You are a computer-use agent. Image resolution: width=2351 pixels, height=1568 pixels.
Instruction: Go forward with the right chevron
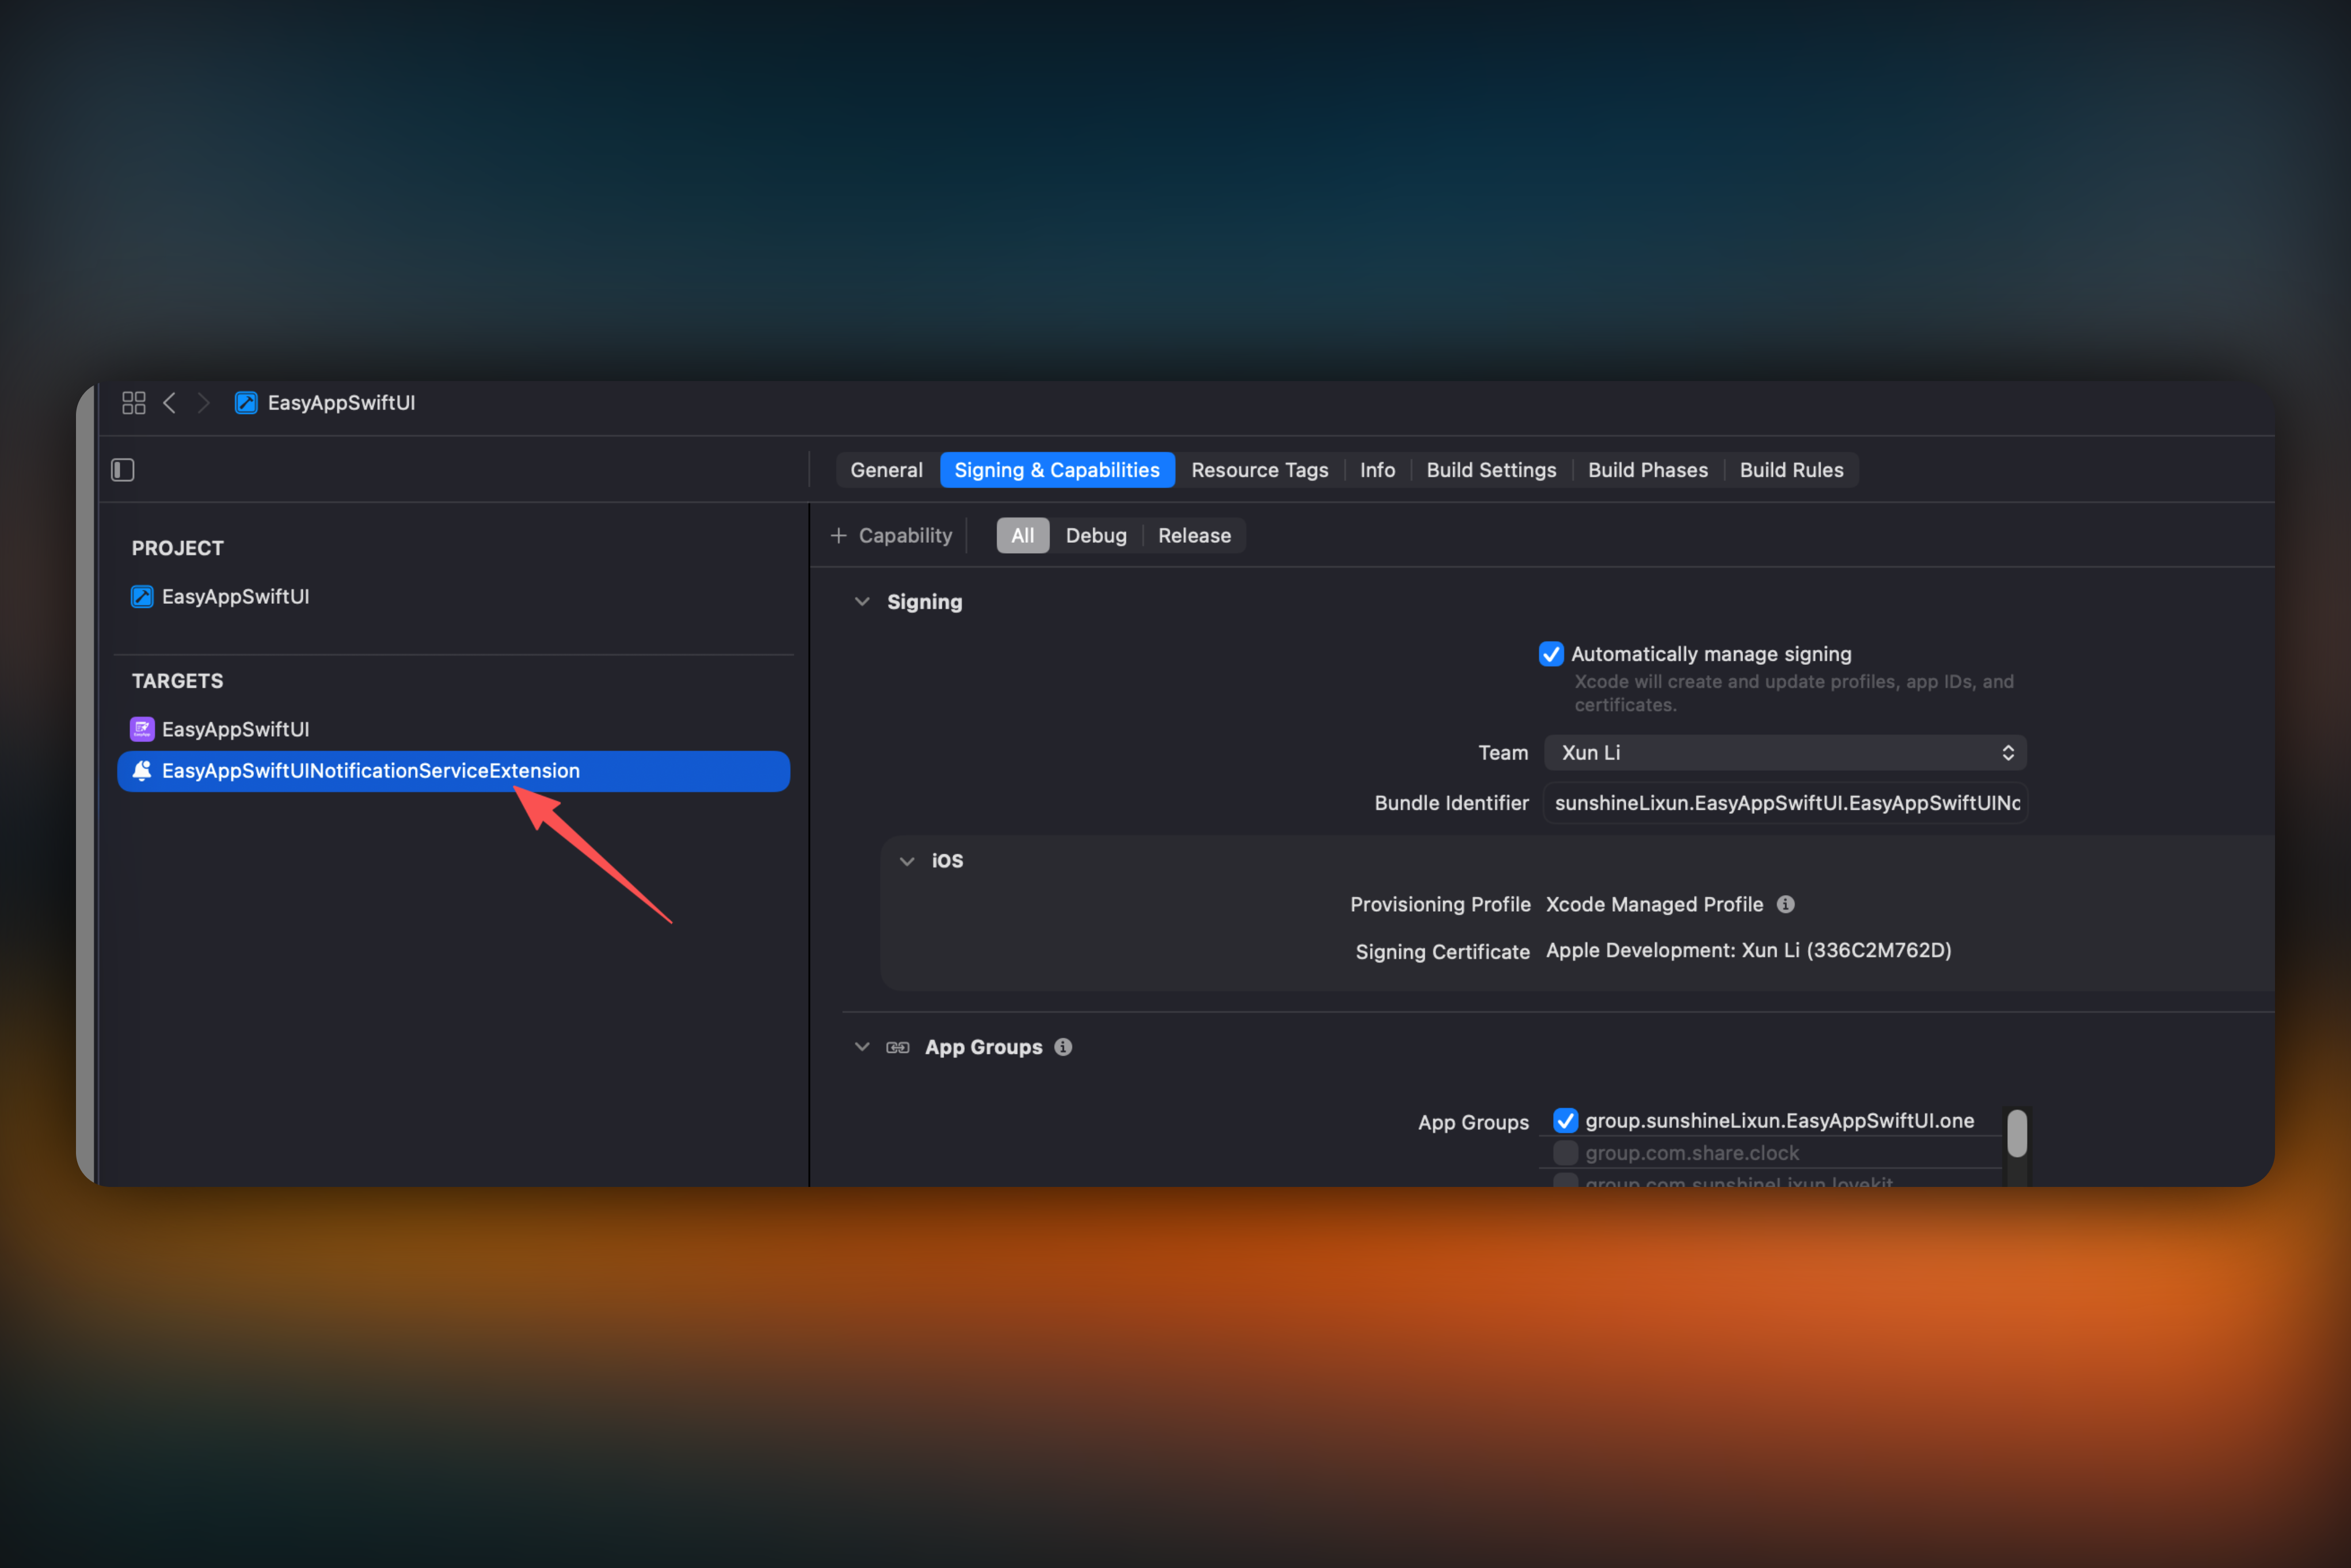coord(204,403)
